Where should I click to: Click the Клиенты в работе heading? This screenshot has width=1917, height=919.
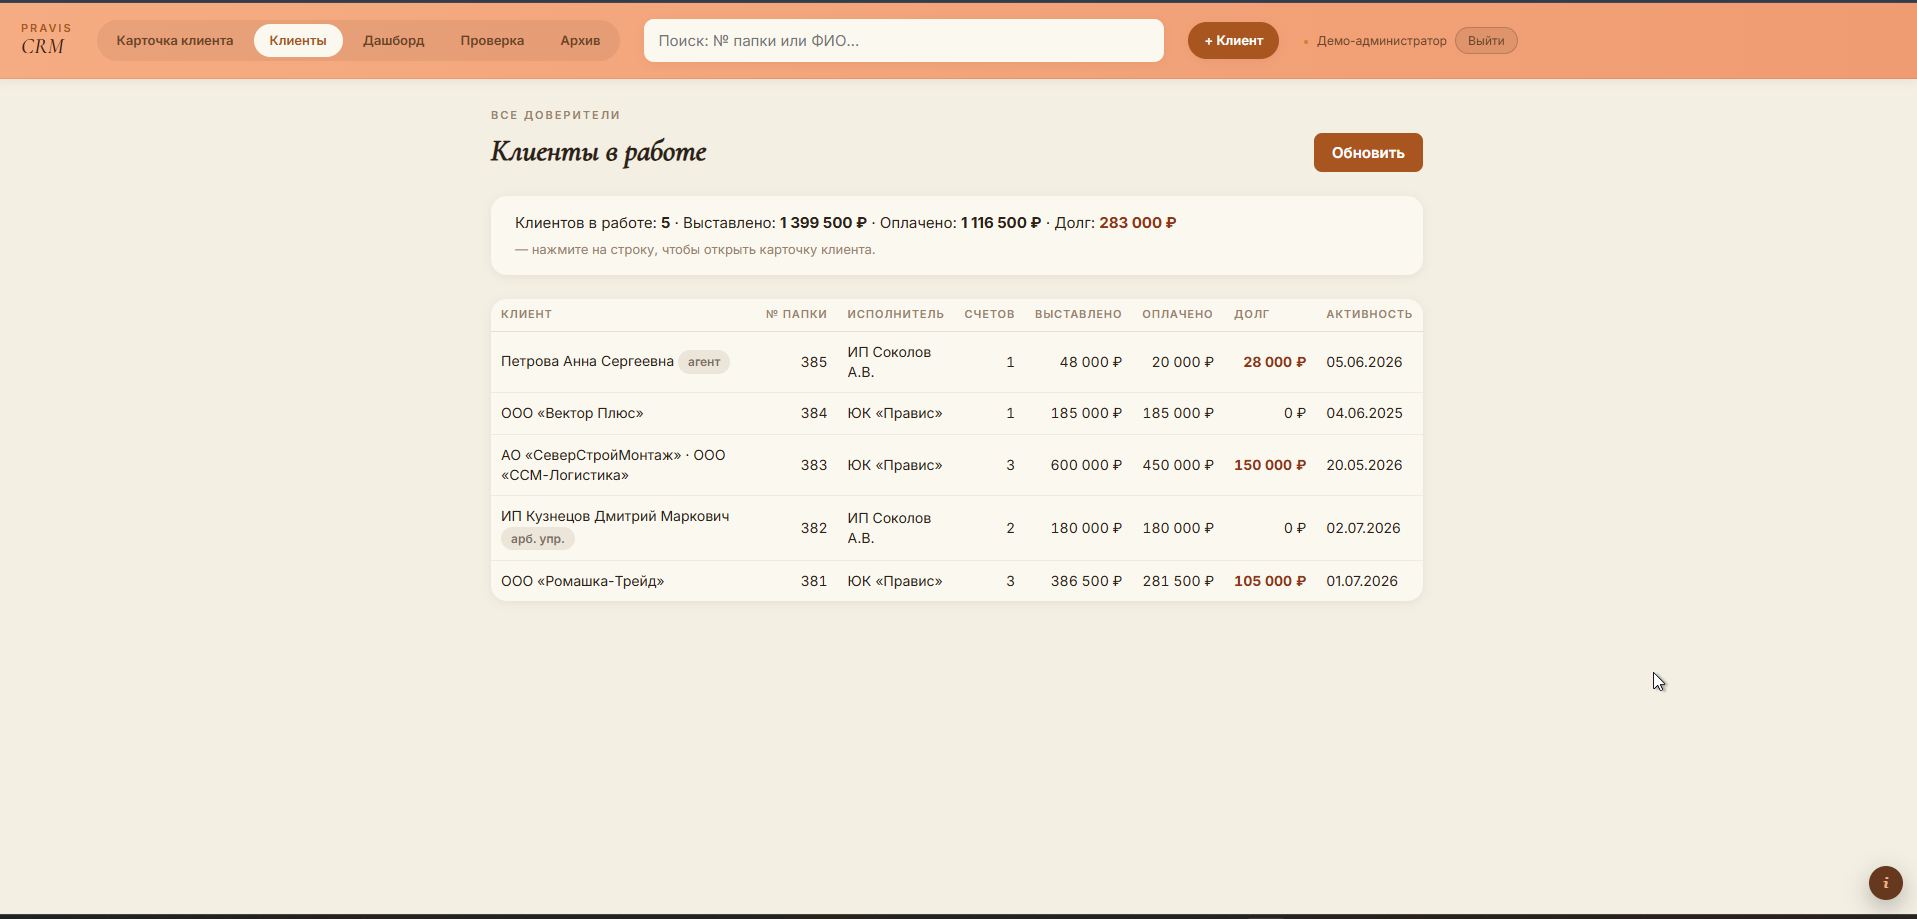(598, 152)
